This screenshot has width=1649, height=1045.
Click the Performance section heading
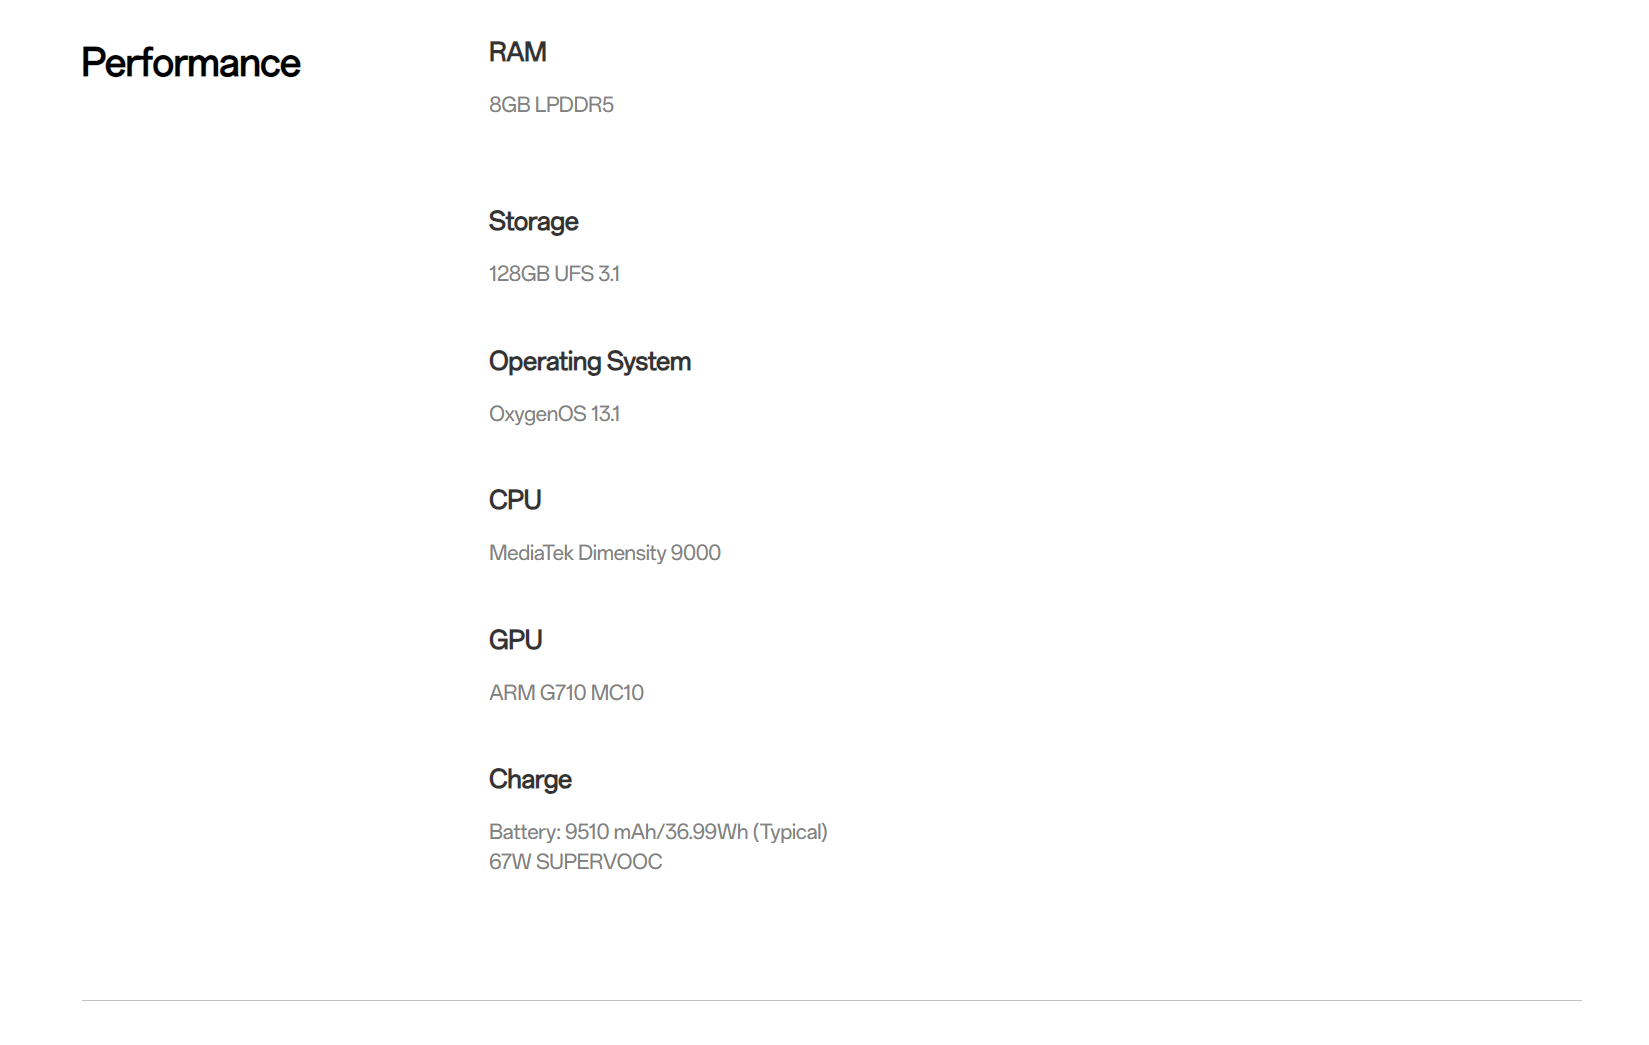[x=190, y=63]
